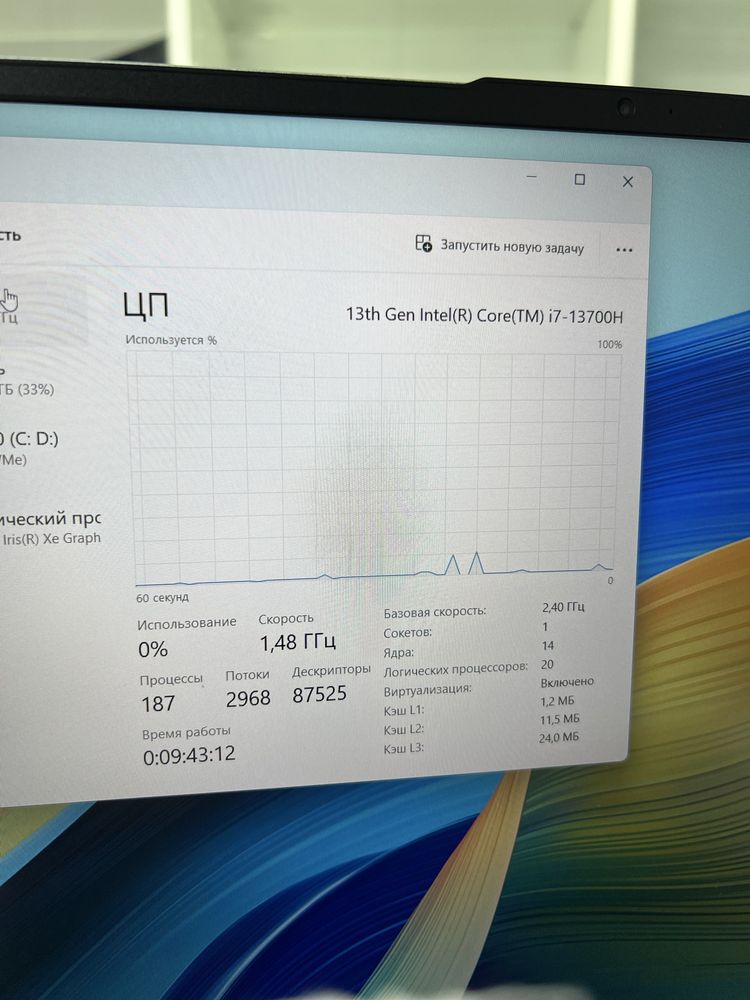Click the Процессы value 187
This screenshot has height=1000, width=750.
(158, 703)
